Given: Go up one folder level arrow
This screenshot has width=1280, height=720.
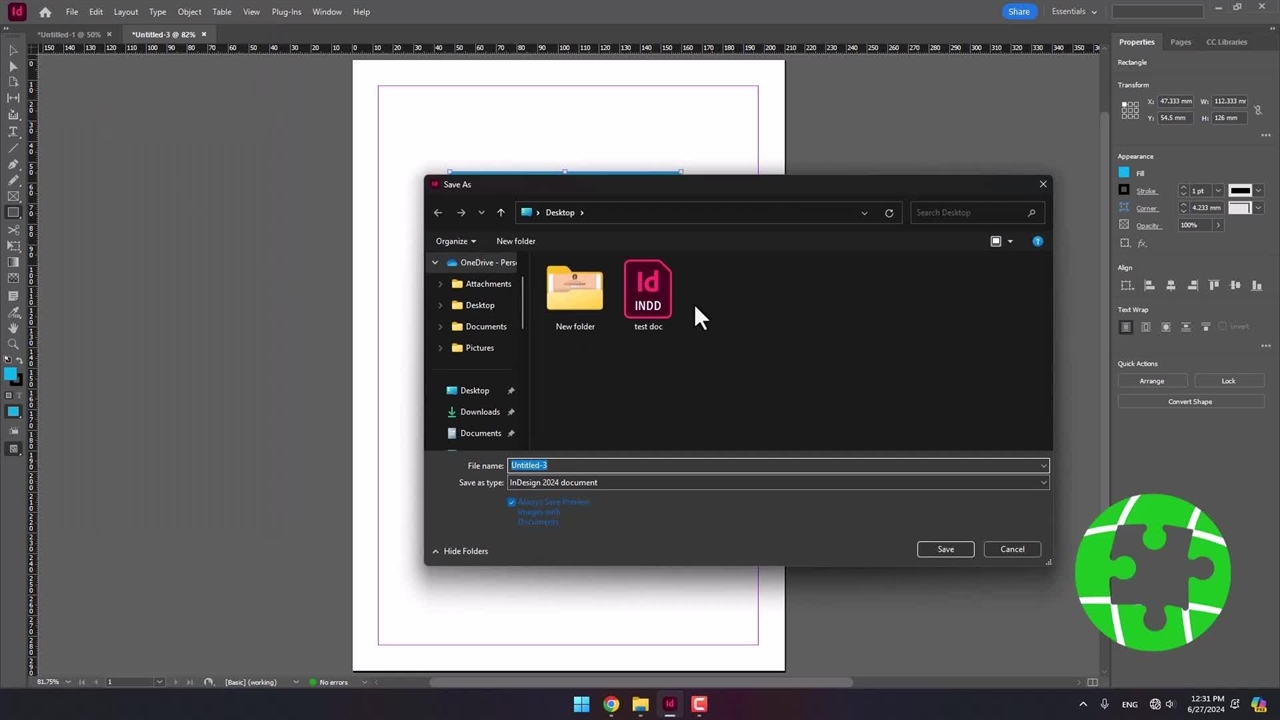Looking at the screenshot, I should pyautogui.click(x=501, y=213).
